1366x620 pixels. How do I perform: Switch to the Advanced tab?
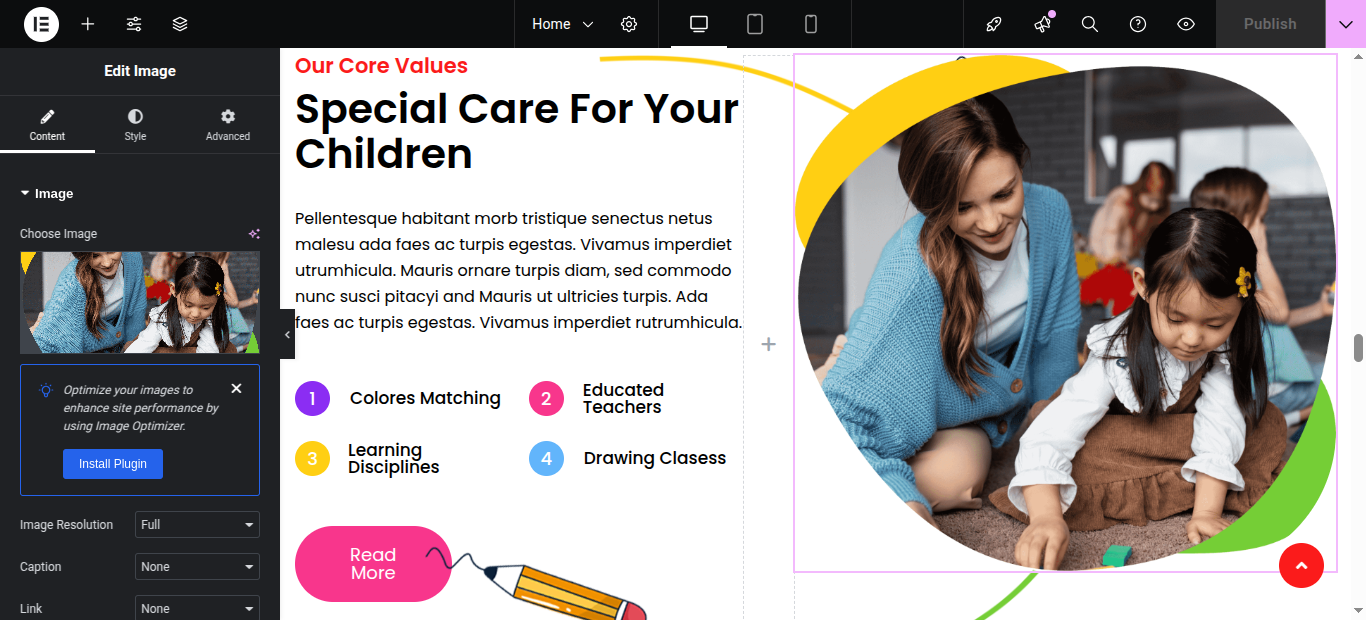[x=228, y=125]
